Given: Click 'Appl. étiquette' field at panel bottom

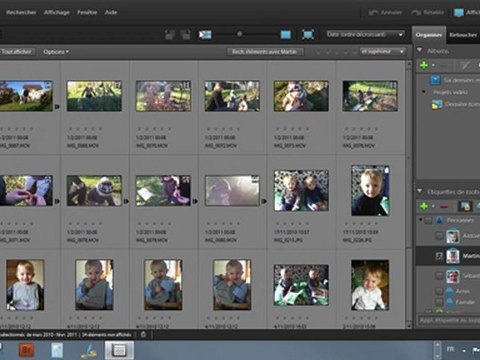Looking at the screenshot, I should [449, 320].
